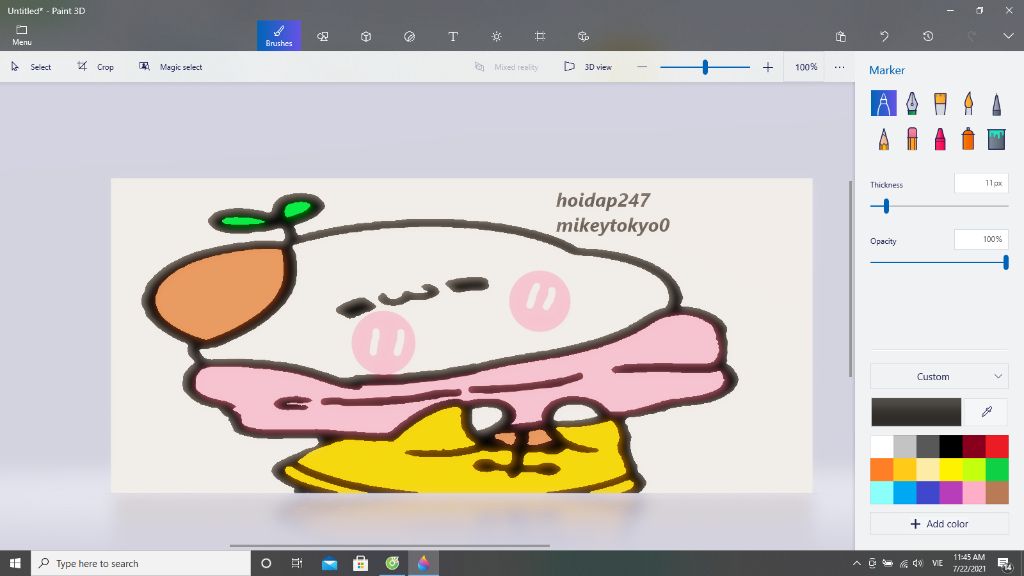Image resolution: width=1024 pixels, height=576 pixels.
Task: Click the Add color button
Action: (939, 524)
